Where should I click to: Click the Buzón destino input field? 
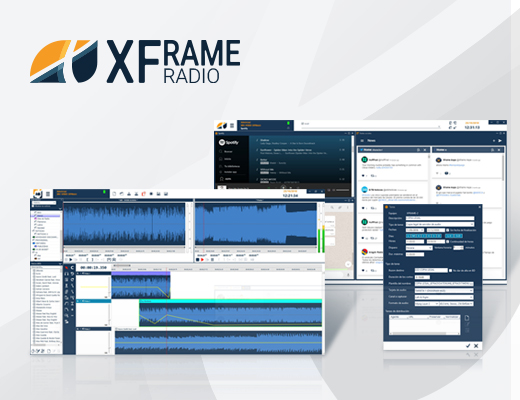(431, 270)
